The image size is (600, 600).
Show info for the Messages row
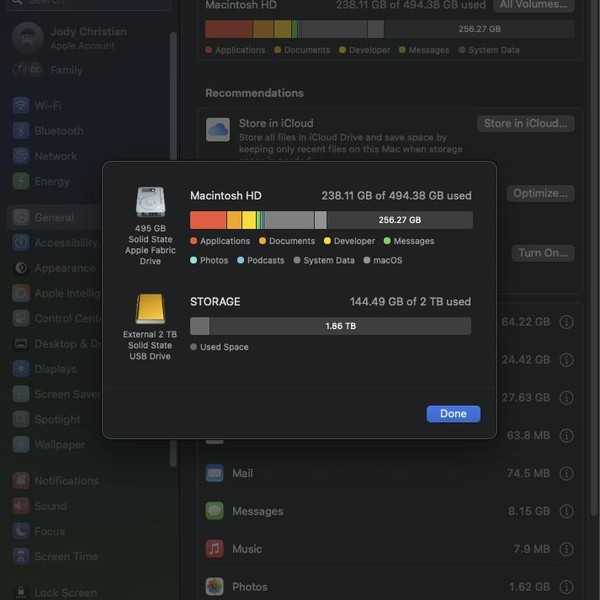566,511
